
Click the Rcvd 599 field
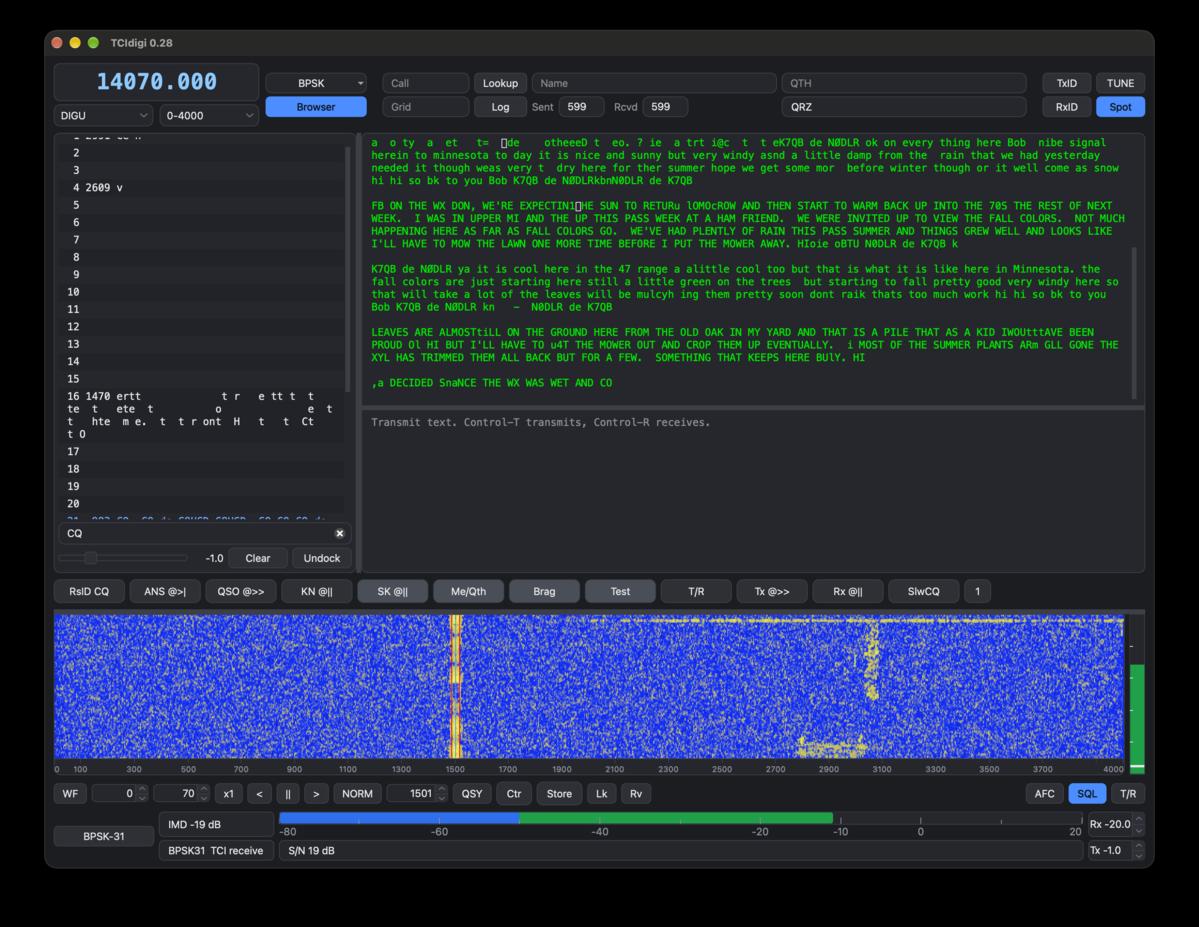pos(664,107)
